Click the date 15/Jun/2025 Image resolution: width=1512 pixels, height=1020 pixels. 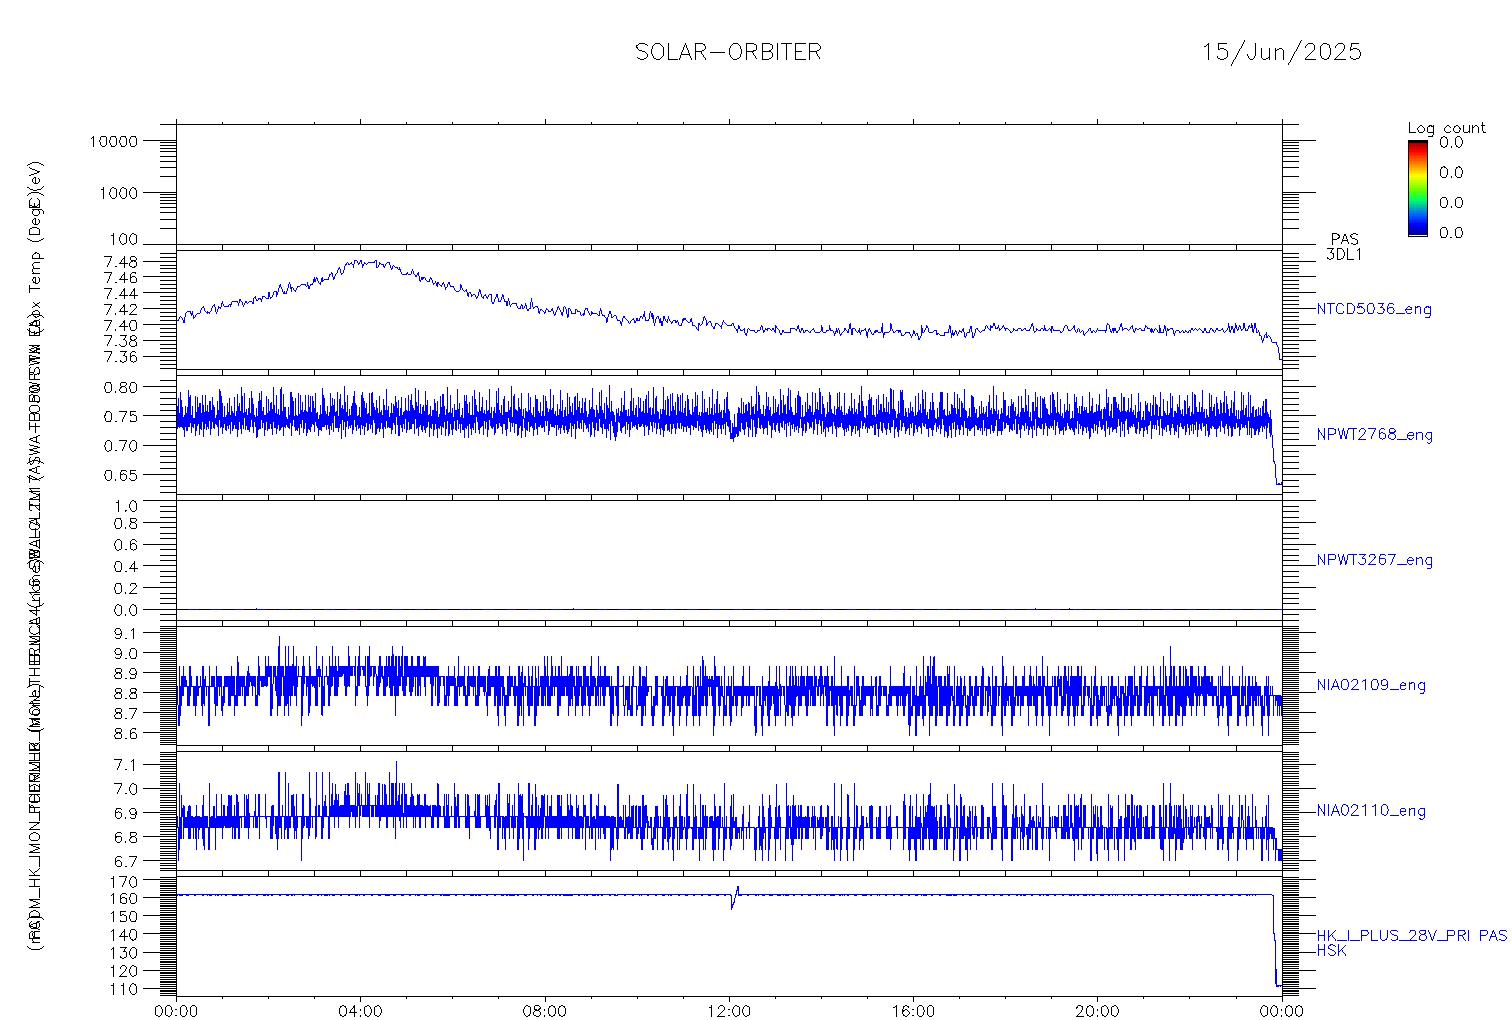pos(1281,52)
